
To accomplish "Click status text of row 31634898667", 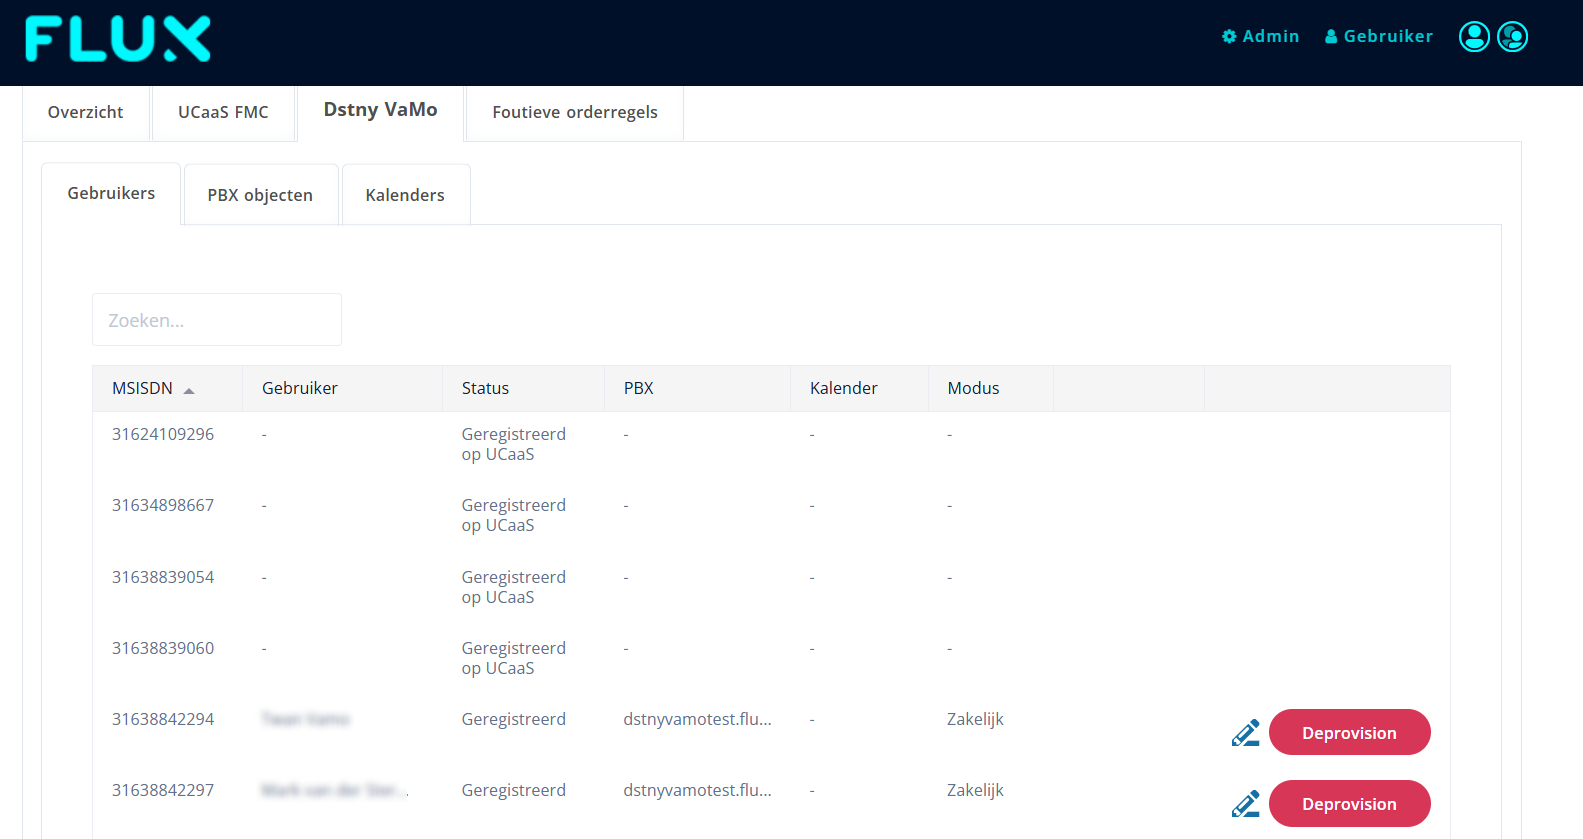I will point(513,515).
